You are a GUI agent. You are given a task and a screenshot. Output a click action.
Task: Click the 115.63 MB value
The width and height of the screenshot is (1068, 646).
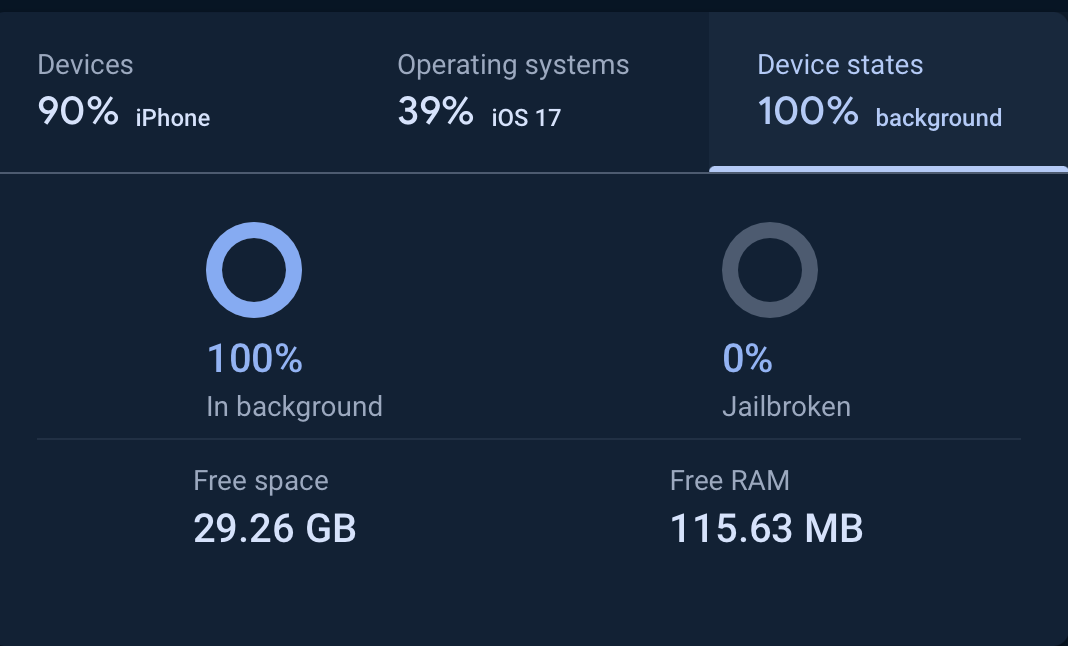click(766, 528)
